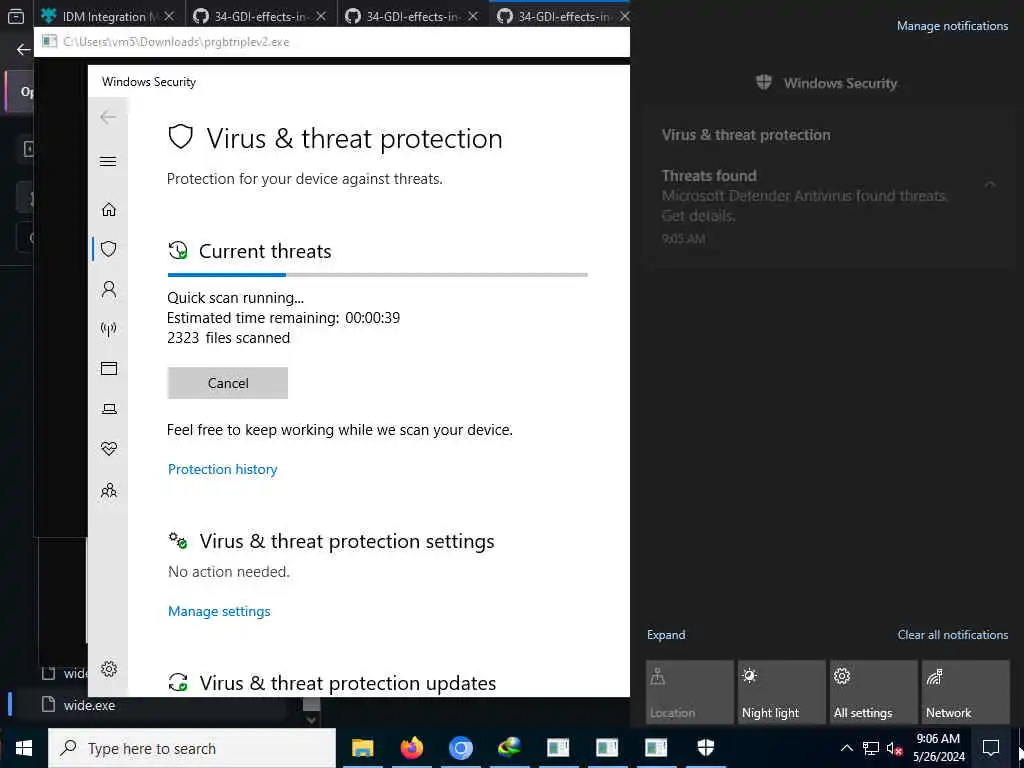Screen dimensions: 1024x768
Task: Open the Windows Start menu
Action: click(x=24, y=748)
